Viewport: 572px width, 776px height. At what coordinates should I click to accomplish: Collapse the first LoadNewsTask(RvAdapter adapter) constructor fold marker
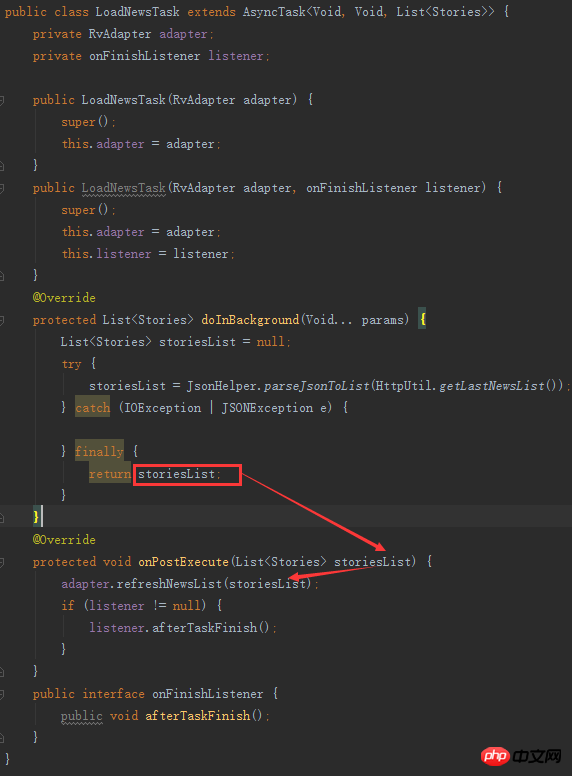(x=2, y=100)
